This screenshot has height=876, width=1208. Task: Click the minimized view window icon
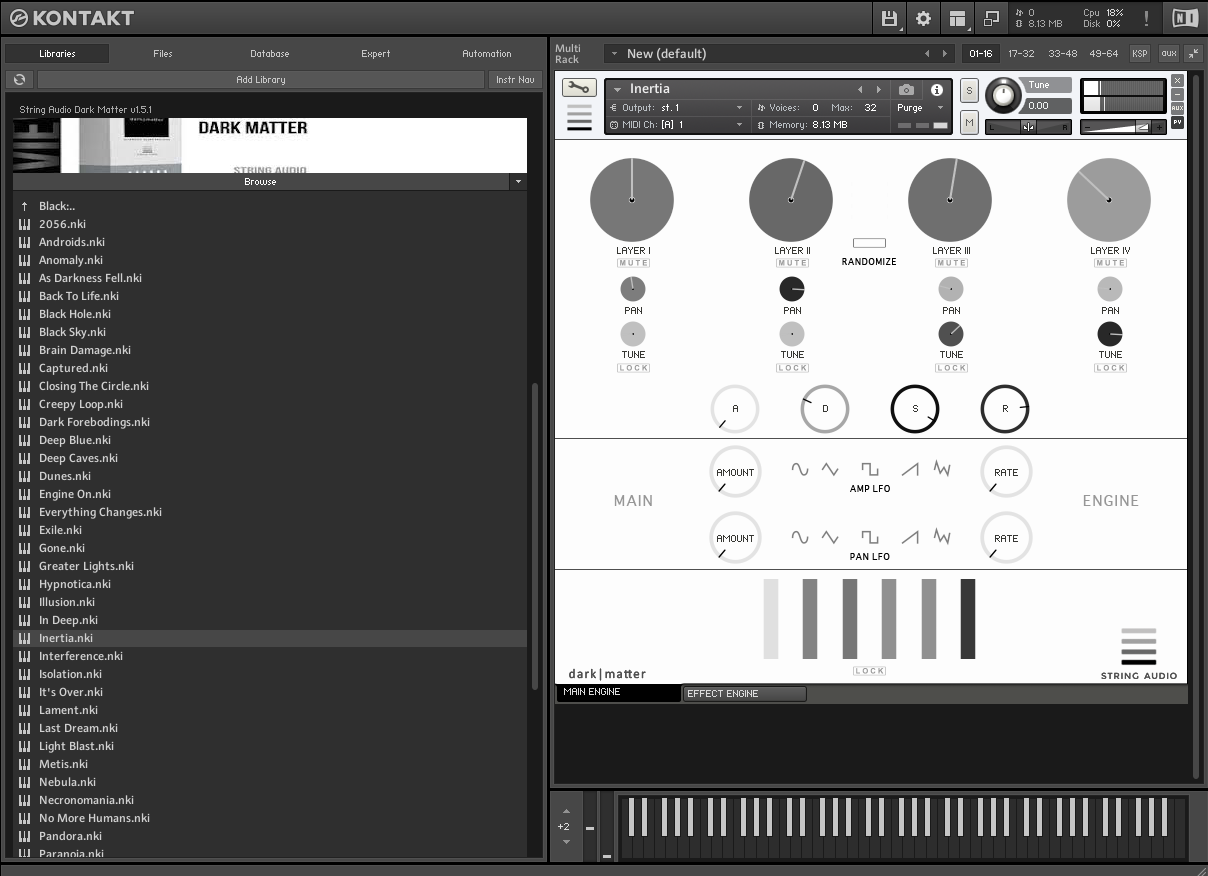click(991, 18)
